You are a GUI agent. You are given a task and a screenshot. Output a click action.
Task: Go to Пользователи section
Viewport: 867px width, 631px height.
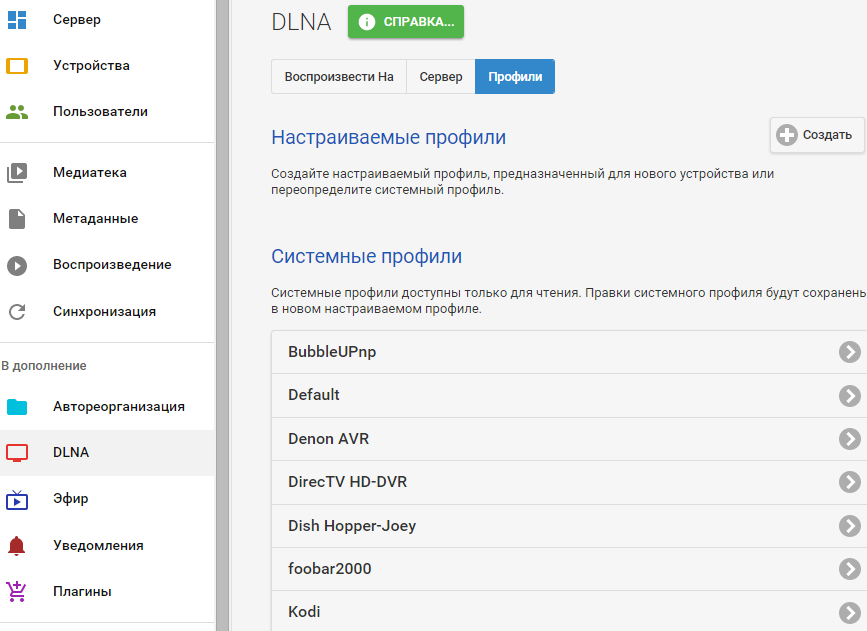coord(100,112)
